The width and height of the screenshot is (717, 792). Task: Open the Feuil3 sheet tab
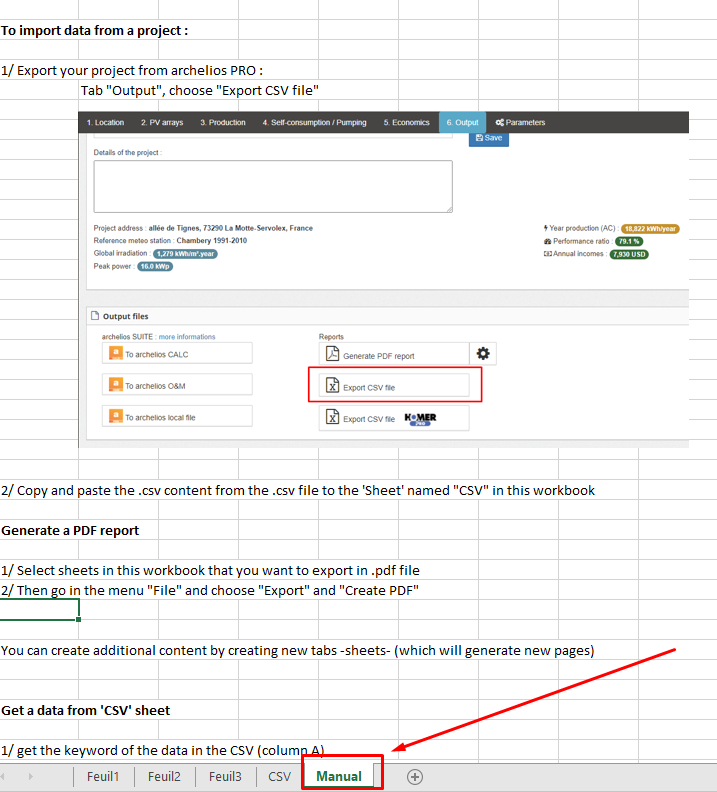pos(225,776)
